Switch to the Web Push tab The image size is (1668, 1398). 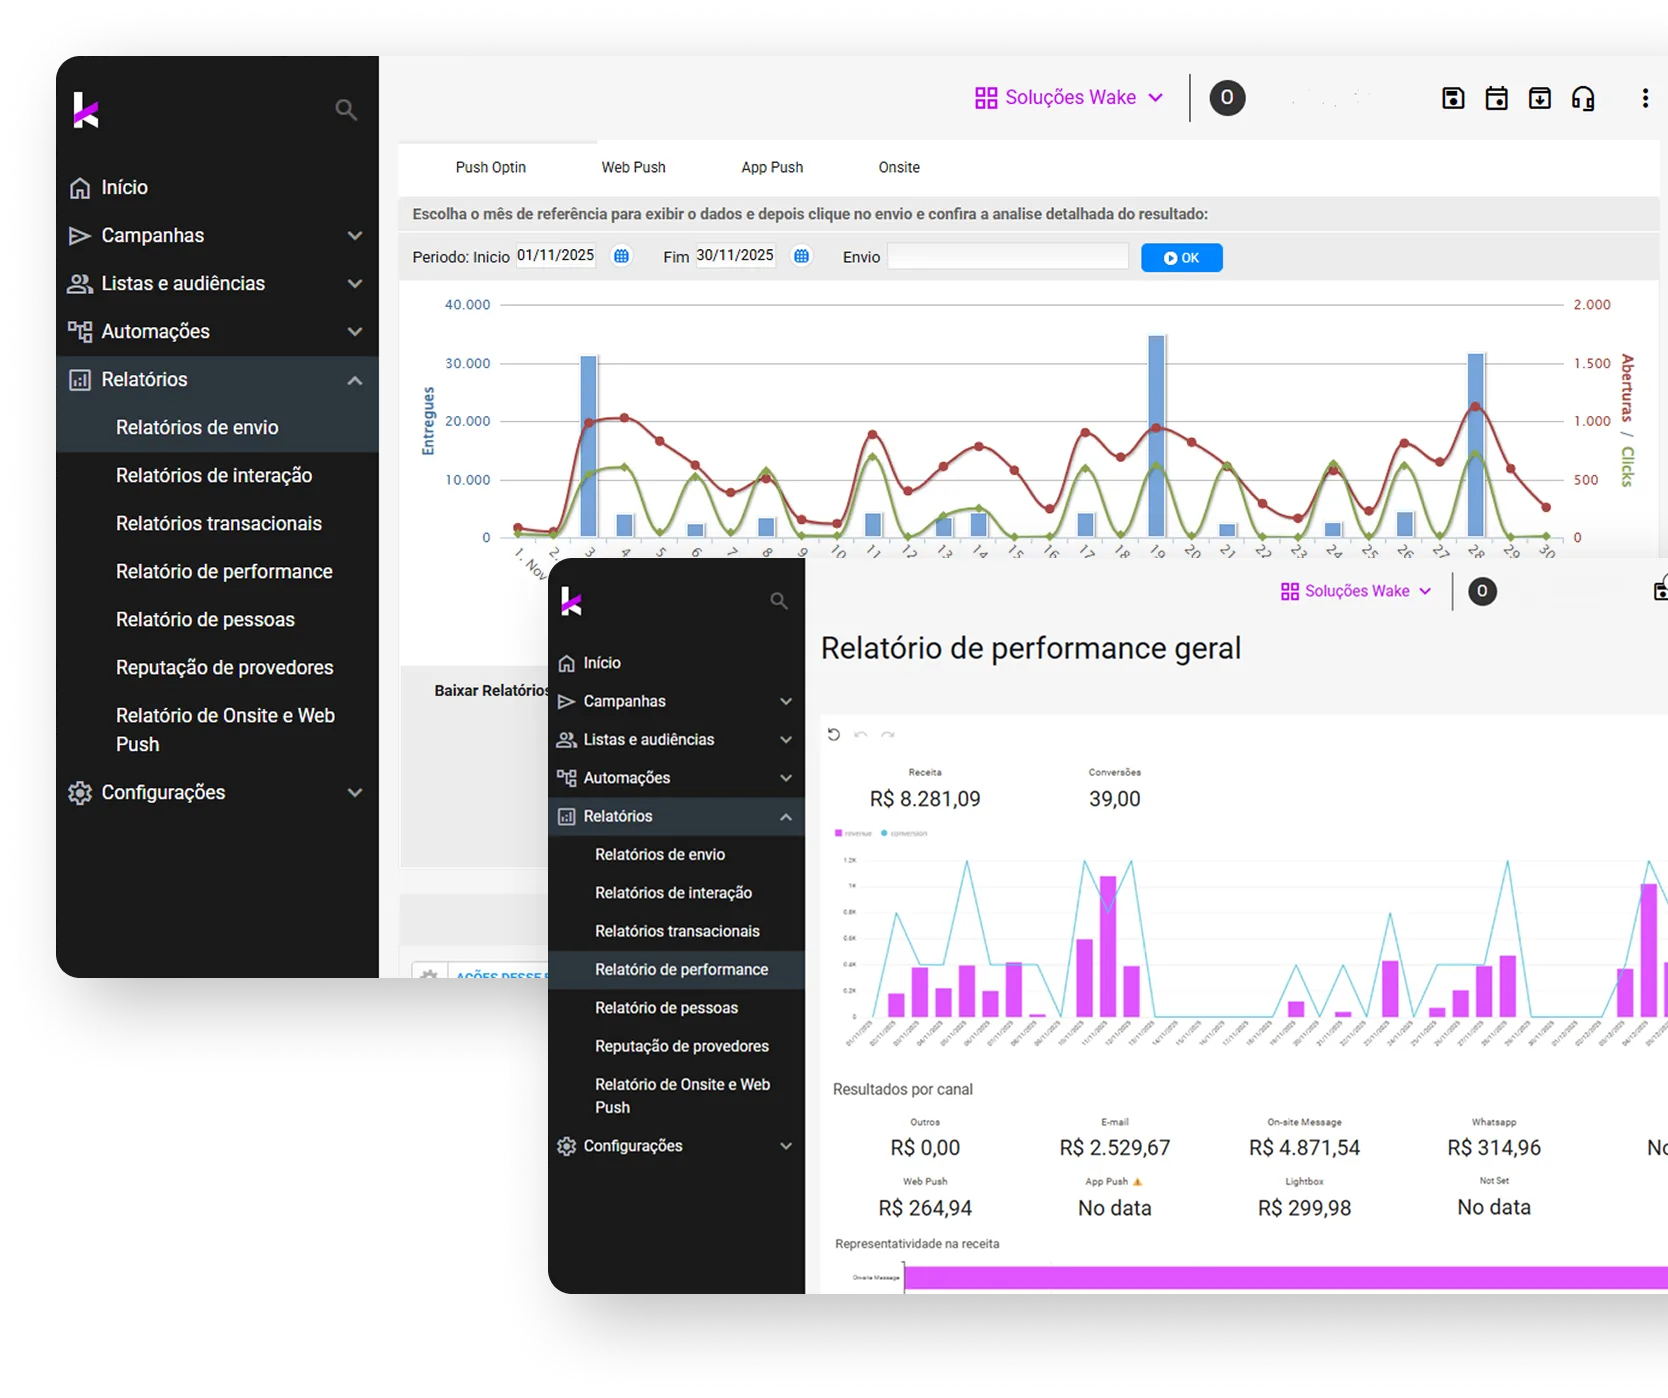coord(633,167)
